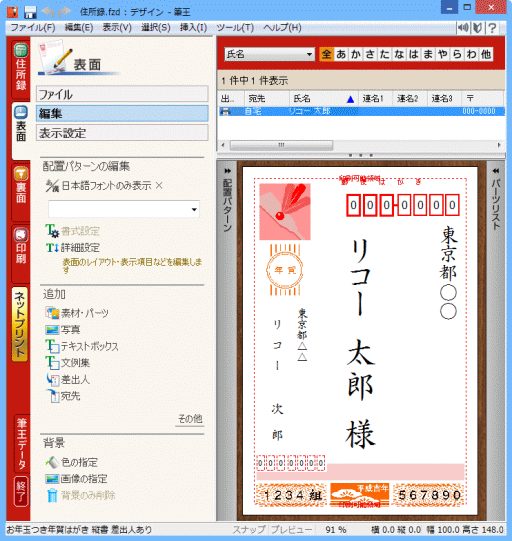This screenshot has width=512, height=541.
Task: Expand the パーツリスト side panel
Action: 495,199
